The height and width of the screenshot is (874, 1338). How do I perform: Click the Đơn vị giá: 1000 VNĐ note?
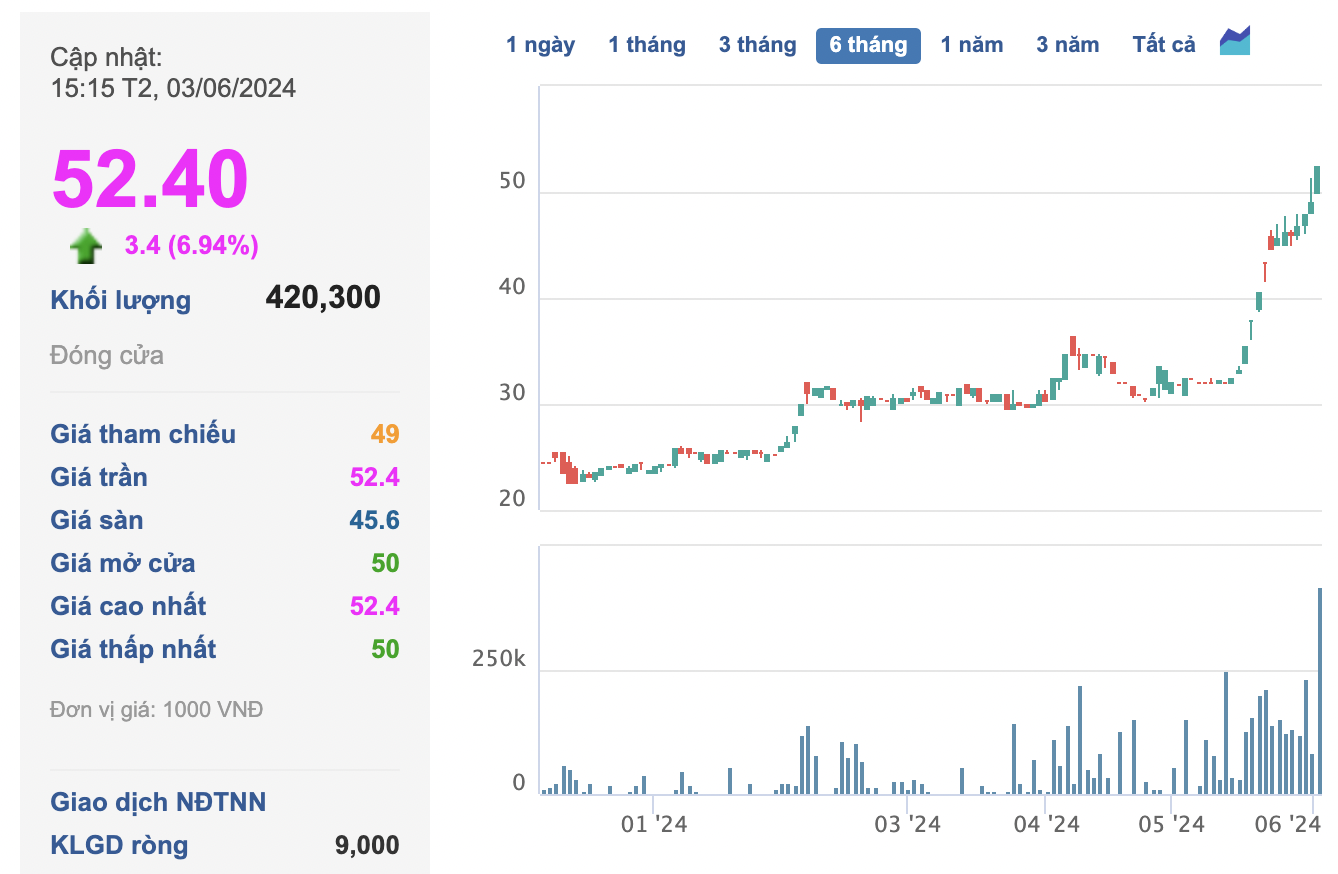click(157, 710)
